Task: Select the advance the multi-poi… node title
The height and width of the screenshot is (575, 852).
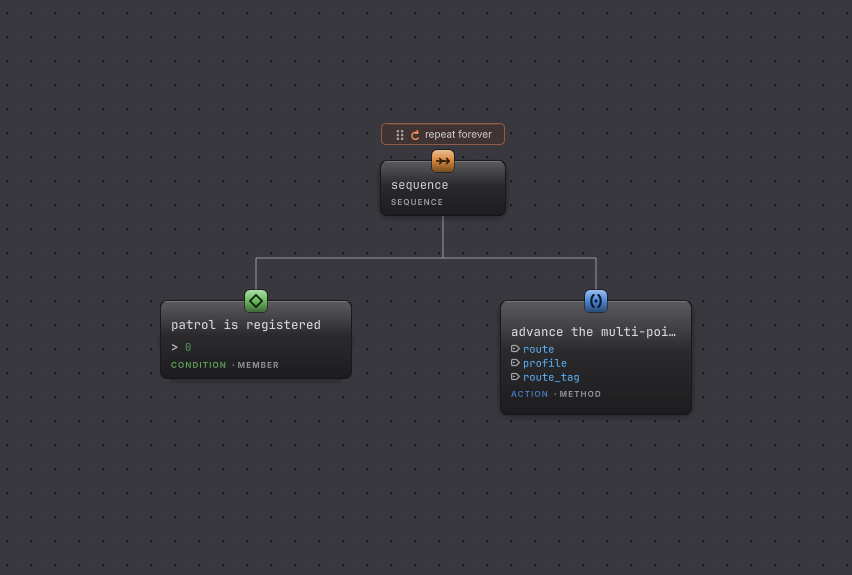Action: [593, 332]
